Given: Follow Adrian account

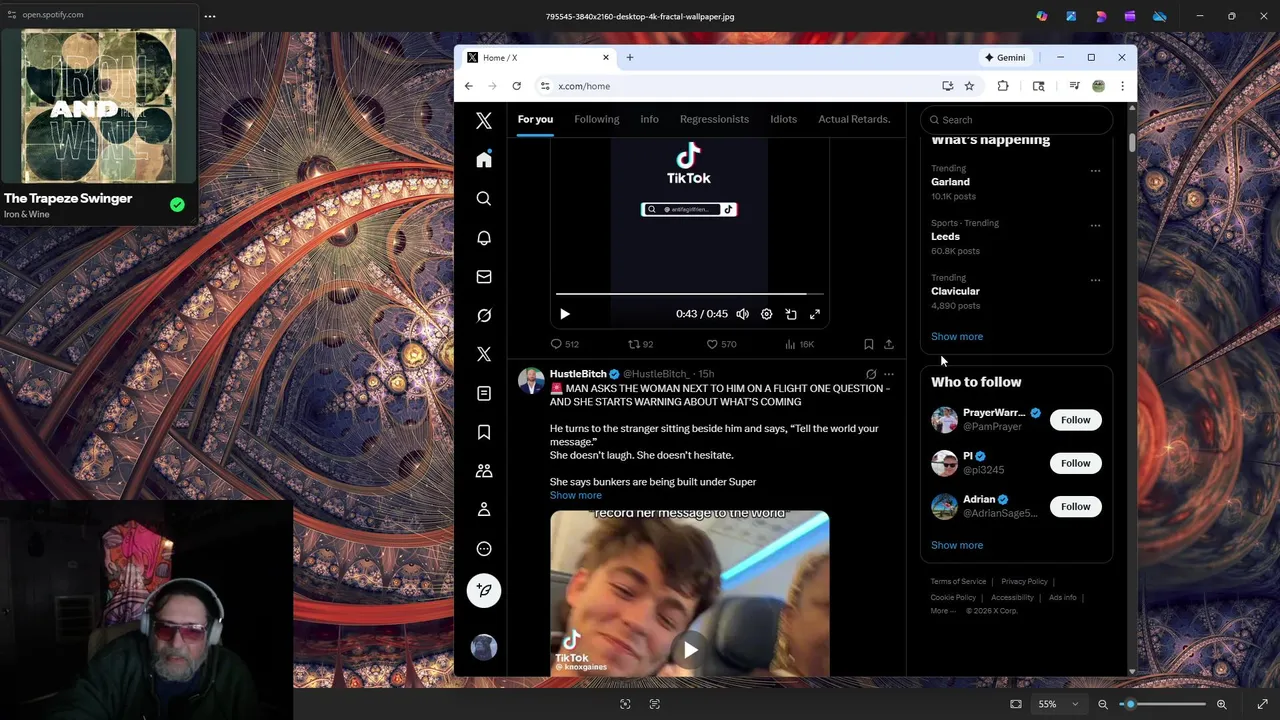Looking at the screenshot, I should (1076, 507).
